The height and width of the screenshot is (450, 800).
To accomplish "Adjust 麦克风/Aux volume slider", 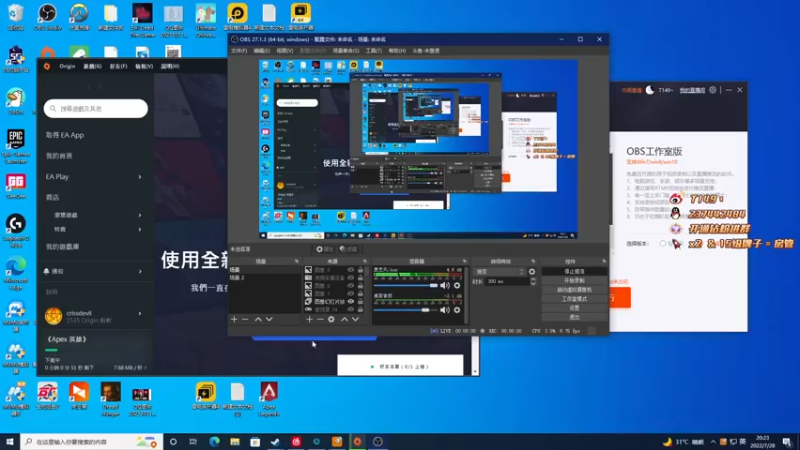I will [406, 286].
